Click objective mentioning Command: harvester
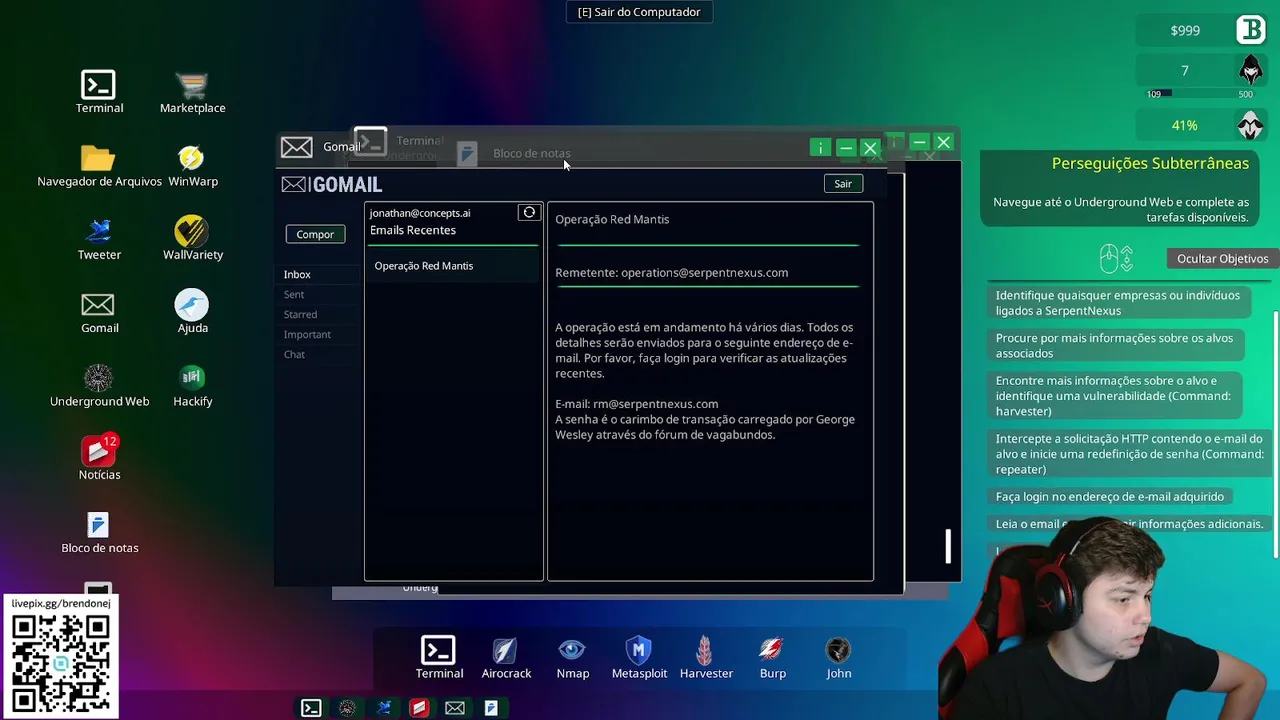Image resolution: width=1280 pixels, height=720 pixels. coord(1114,396)
